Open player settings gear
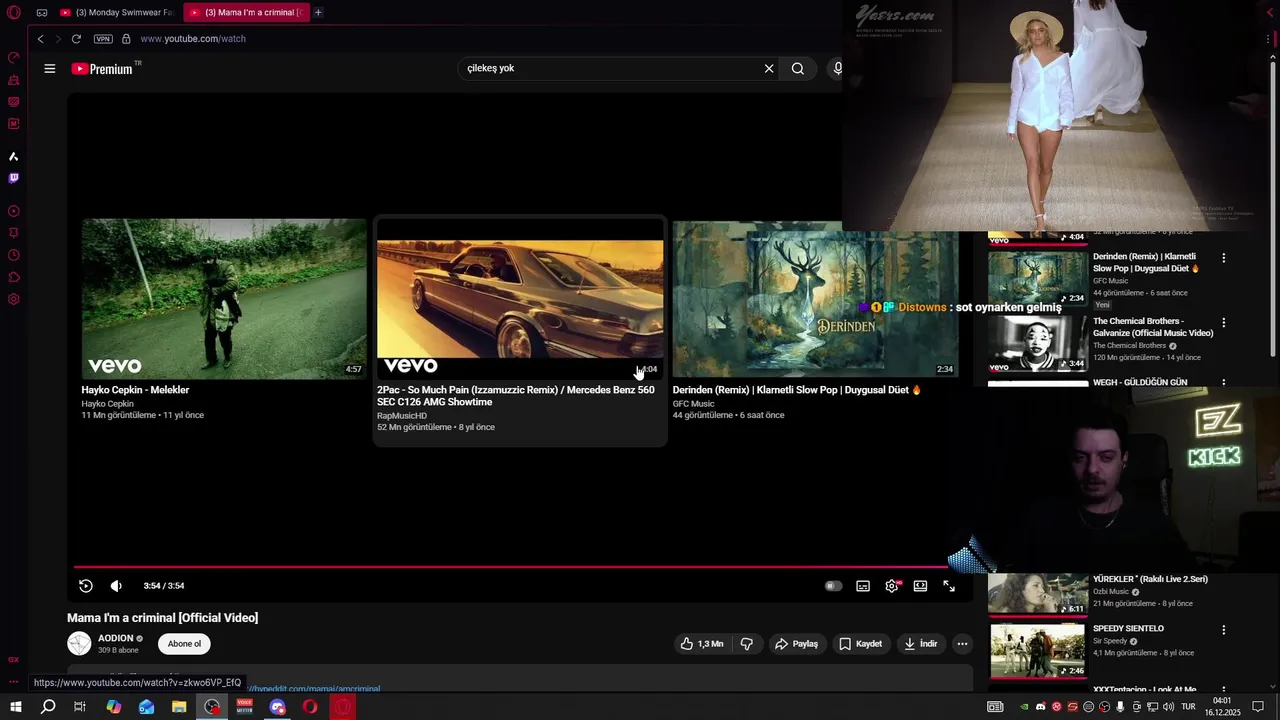 [x=892, y=586]
